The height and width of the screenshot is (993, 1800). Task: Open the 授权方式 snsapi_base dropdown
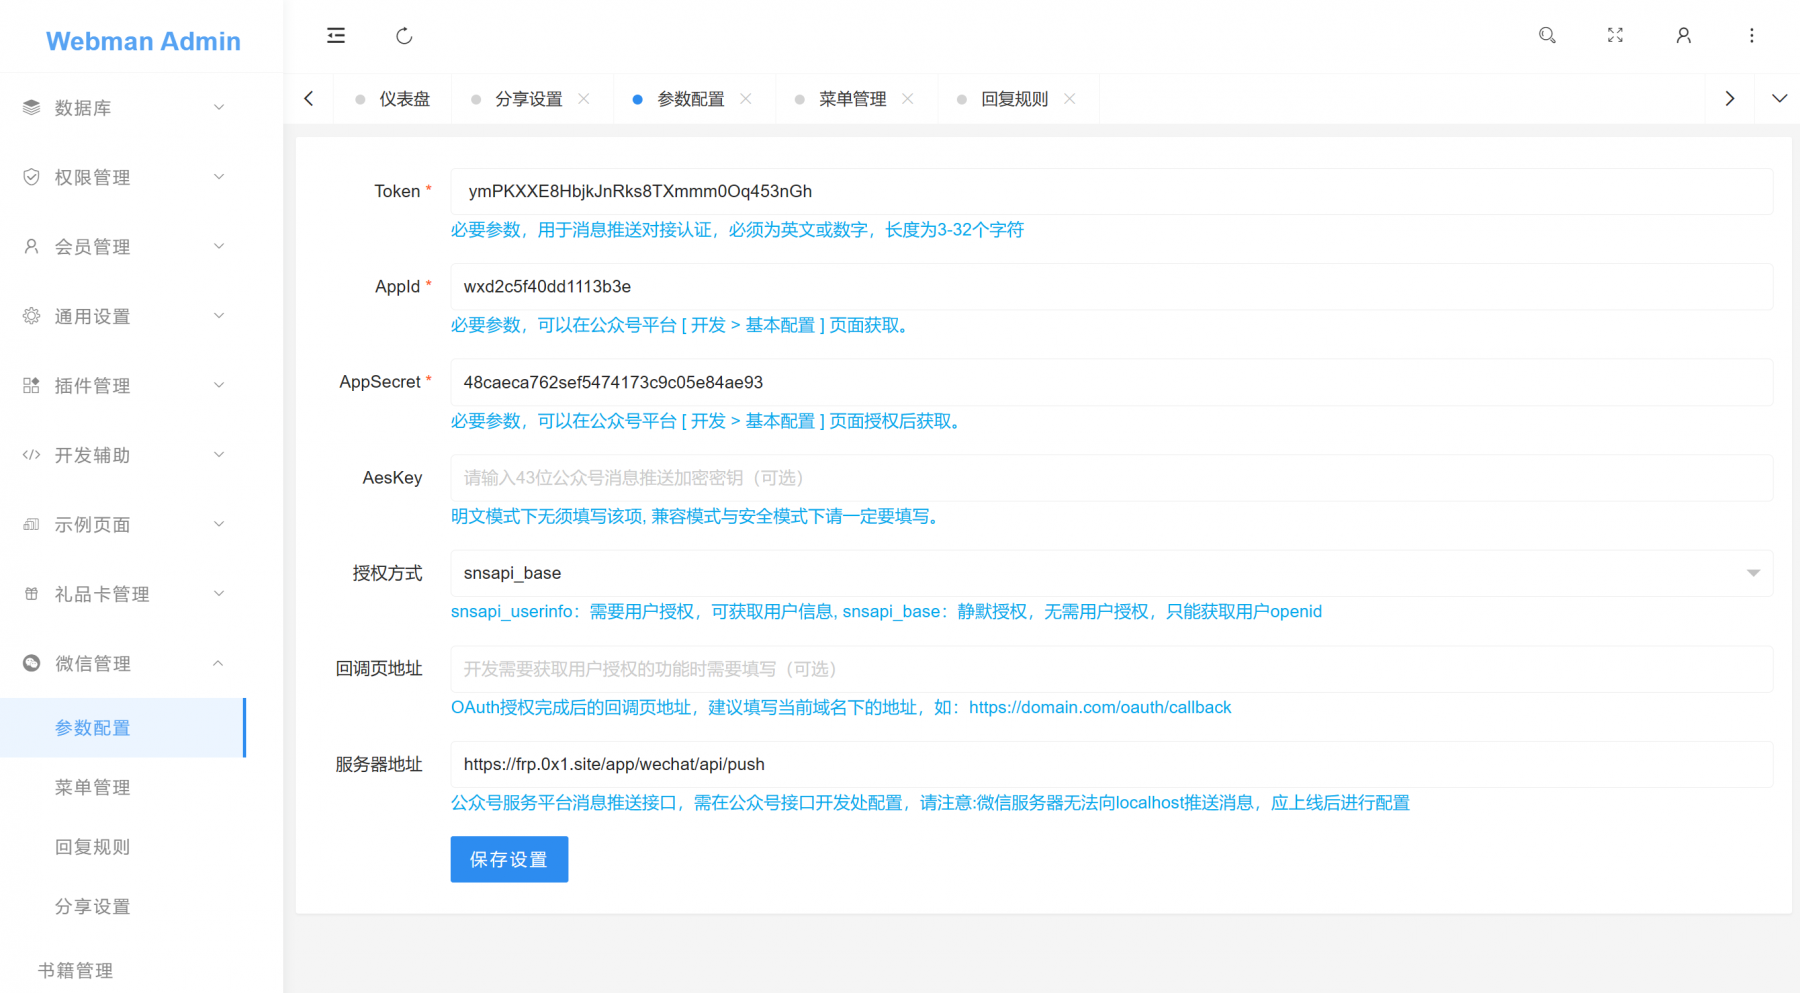click(1111, 573)
